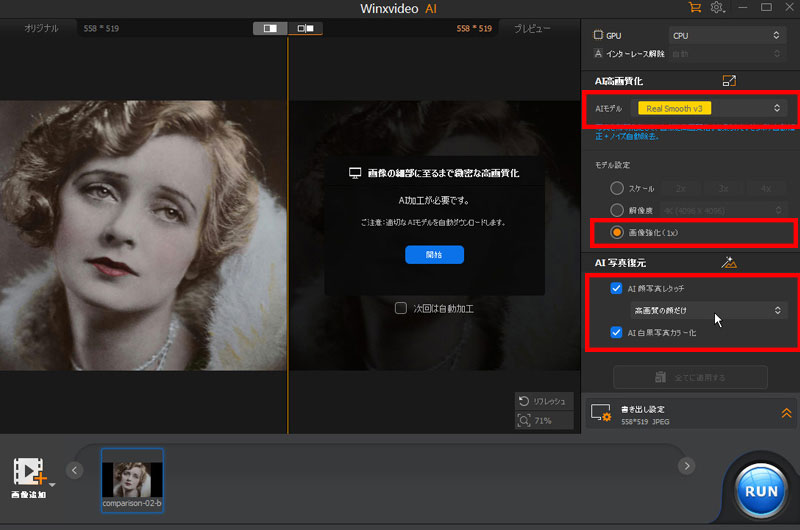The image size is (800, 530).
Task: Click the blue 開始 start button
Action: [x=434, y=255]
